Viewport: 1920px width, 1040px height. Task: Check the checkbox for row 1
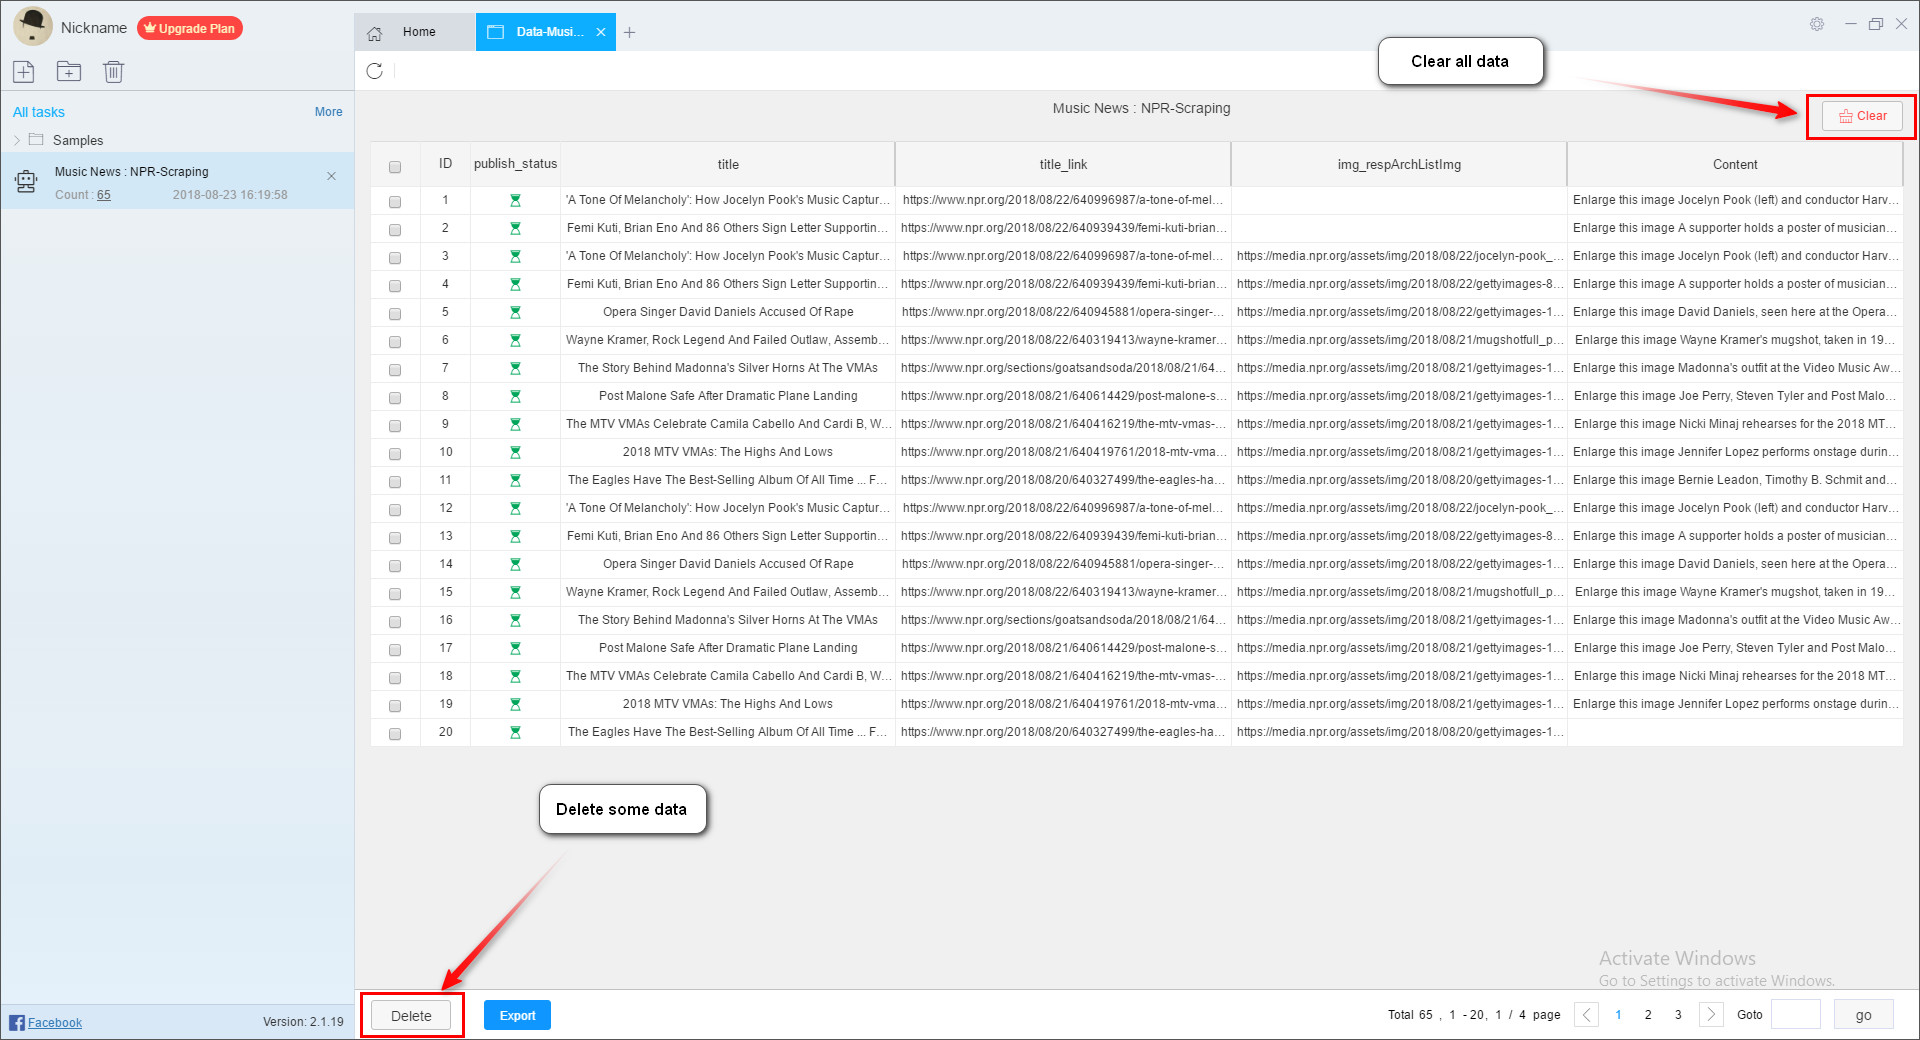[x=395, y=202]
